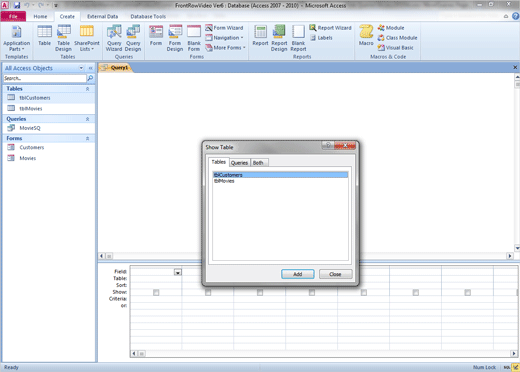The height and width of the screenshot is (372, 520).
Task: Switch to the Queries tab in Show Table
Action: pos(239,163)
